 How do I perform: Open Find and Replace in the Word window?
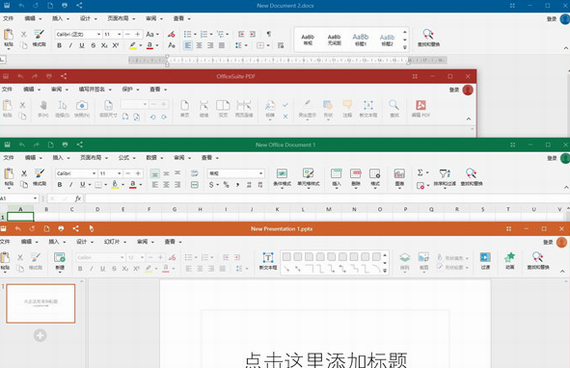(428, 38)
